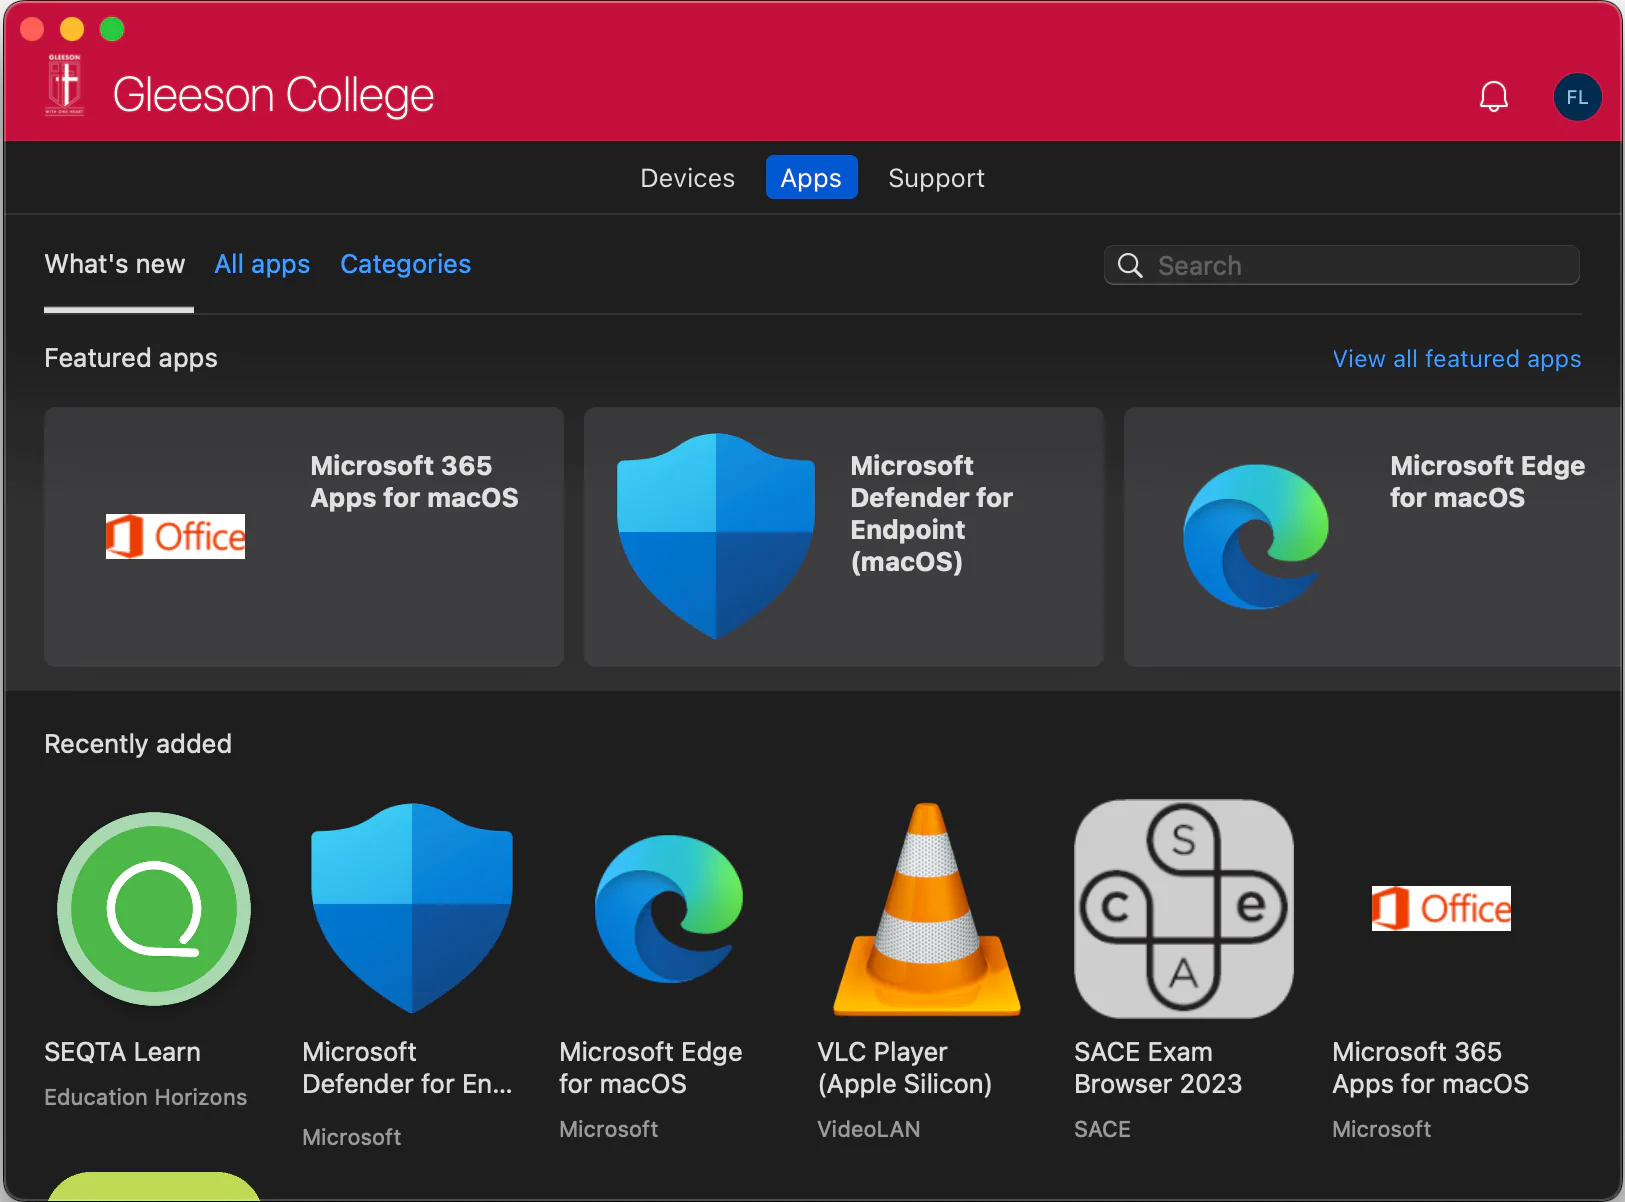Switch to the Devices tab

[688, 178]
